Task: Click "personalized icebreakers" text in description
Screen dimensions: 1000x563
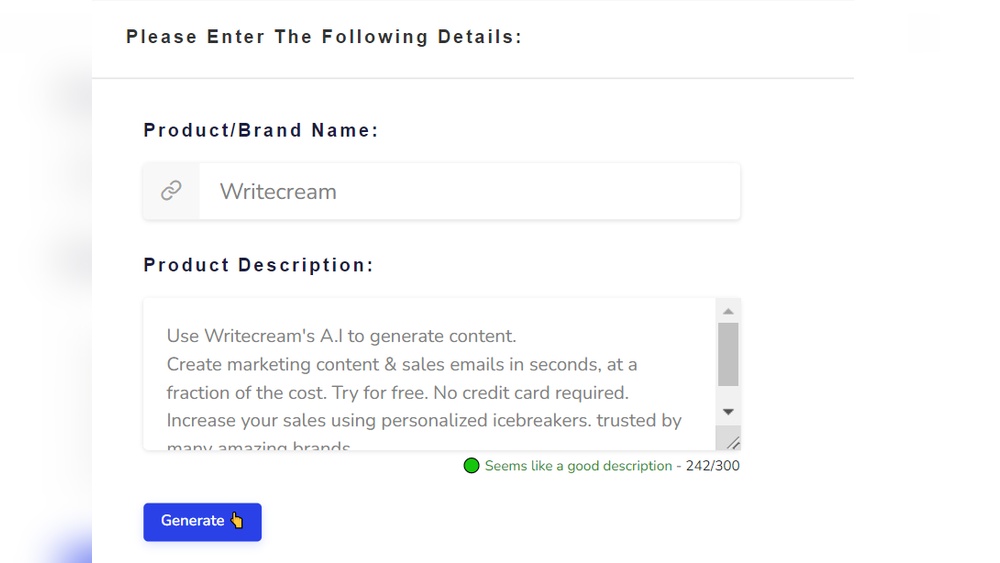Action: (486, 420)
